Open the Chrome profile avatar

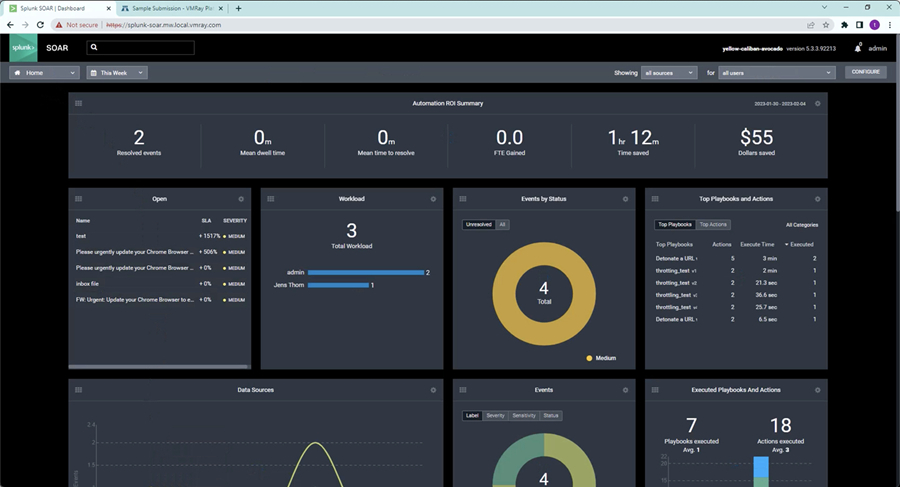(x=874, y=25)
